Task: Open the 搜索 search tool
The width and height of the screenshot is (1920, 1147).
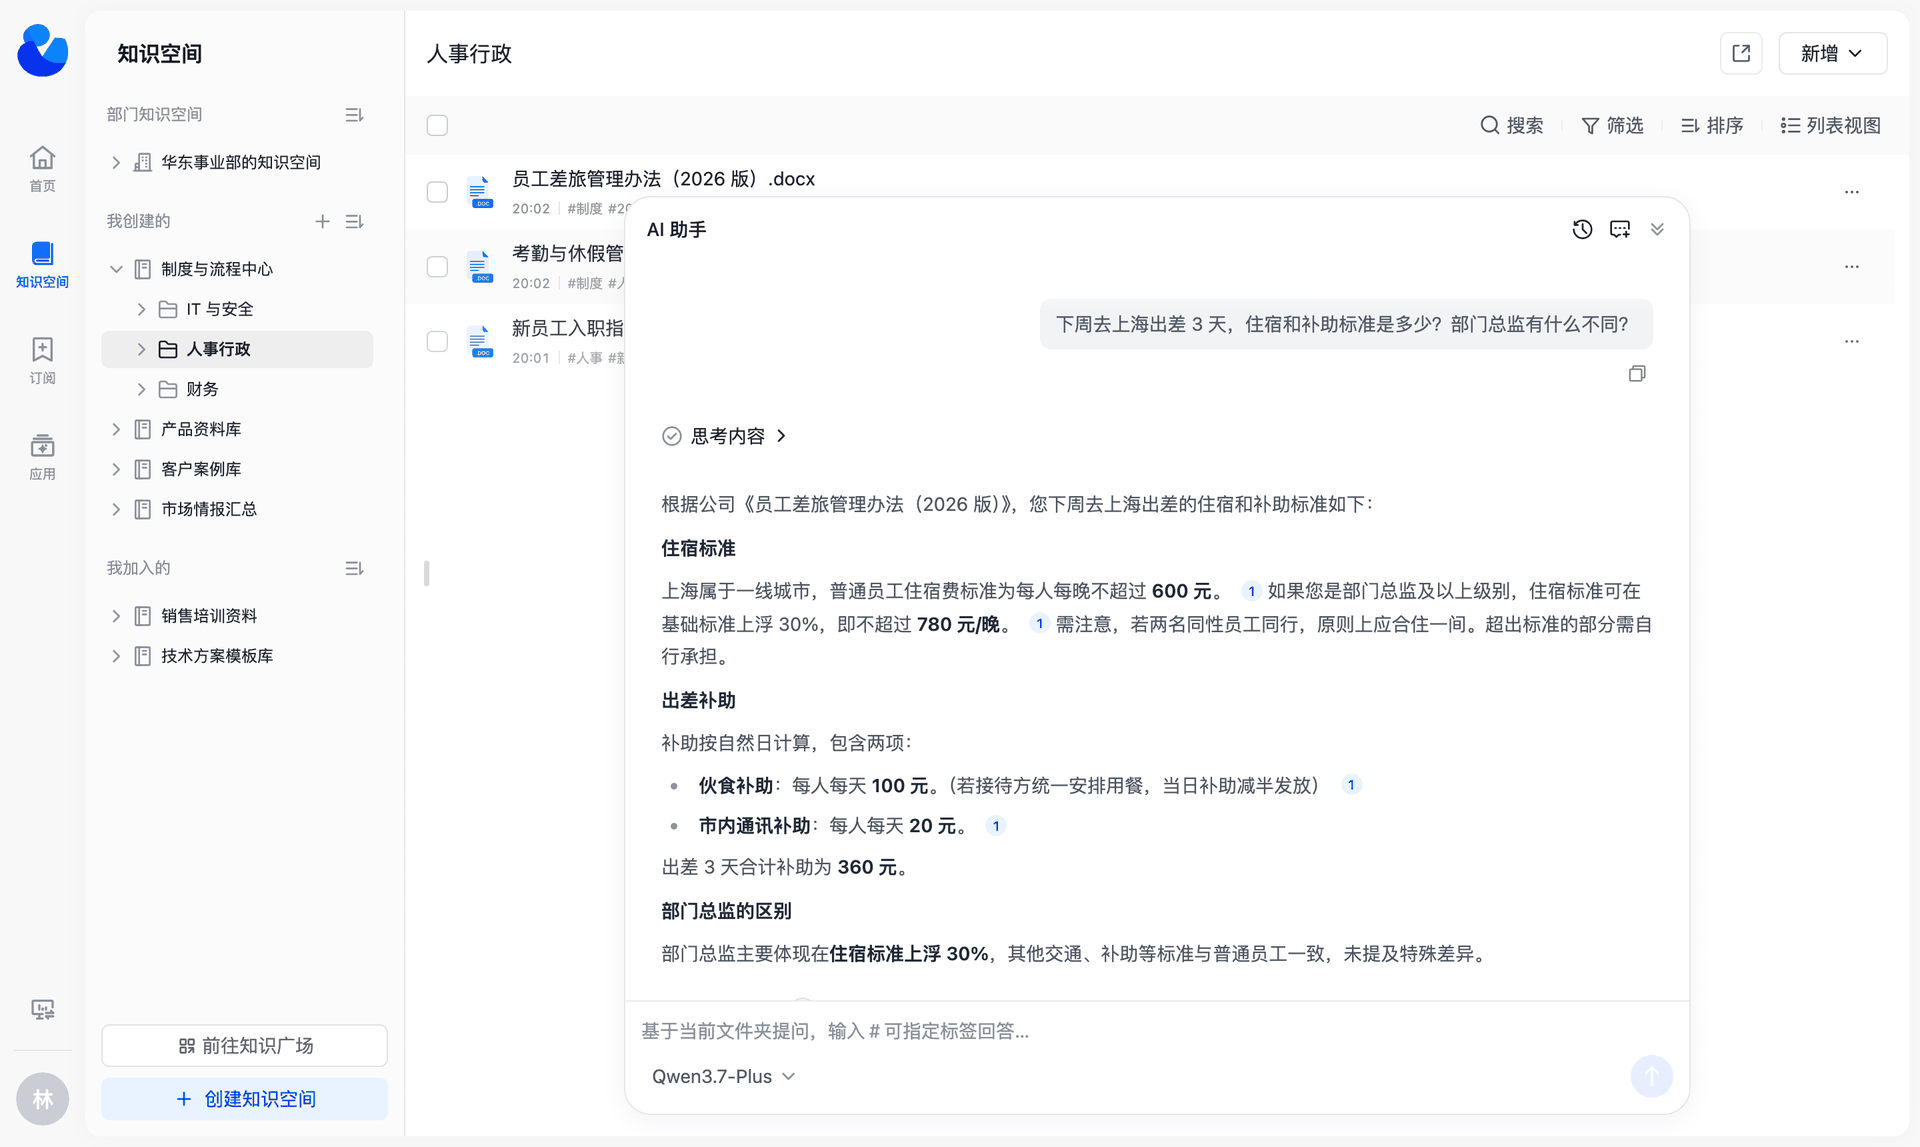Action: (1512, 125)
